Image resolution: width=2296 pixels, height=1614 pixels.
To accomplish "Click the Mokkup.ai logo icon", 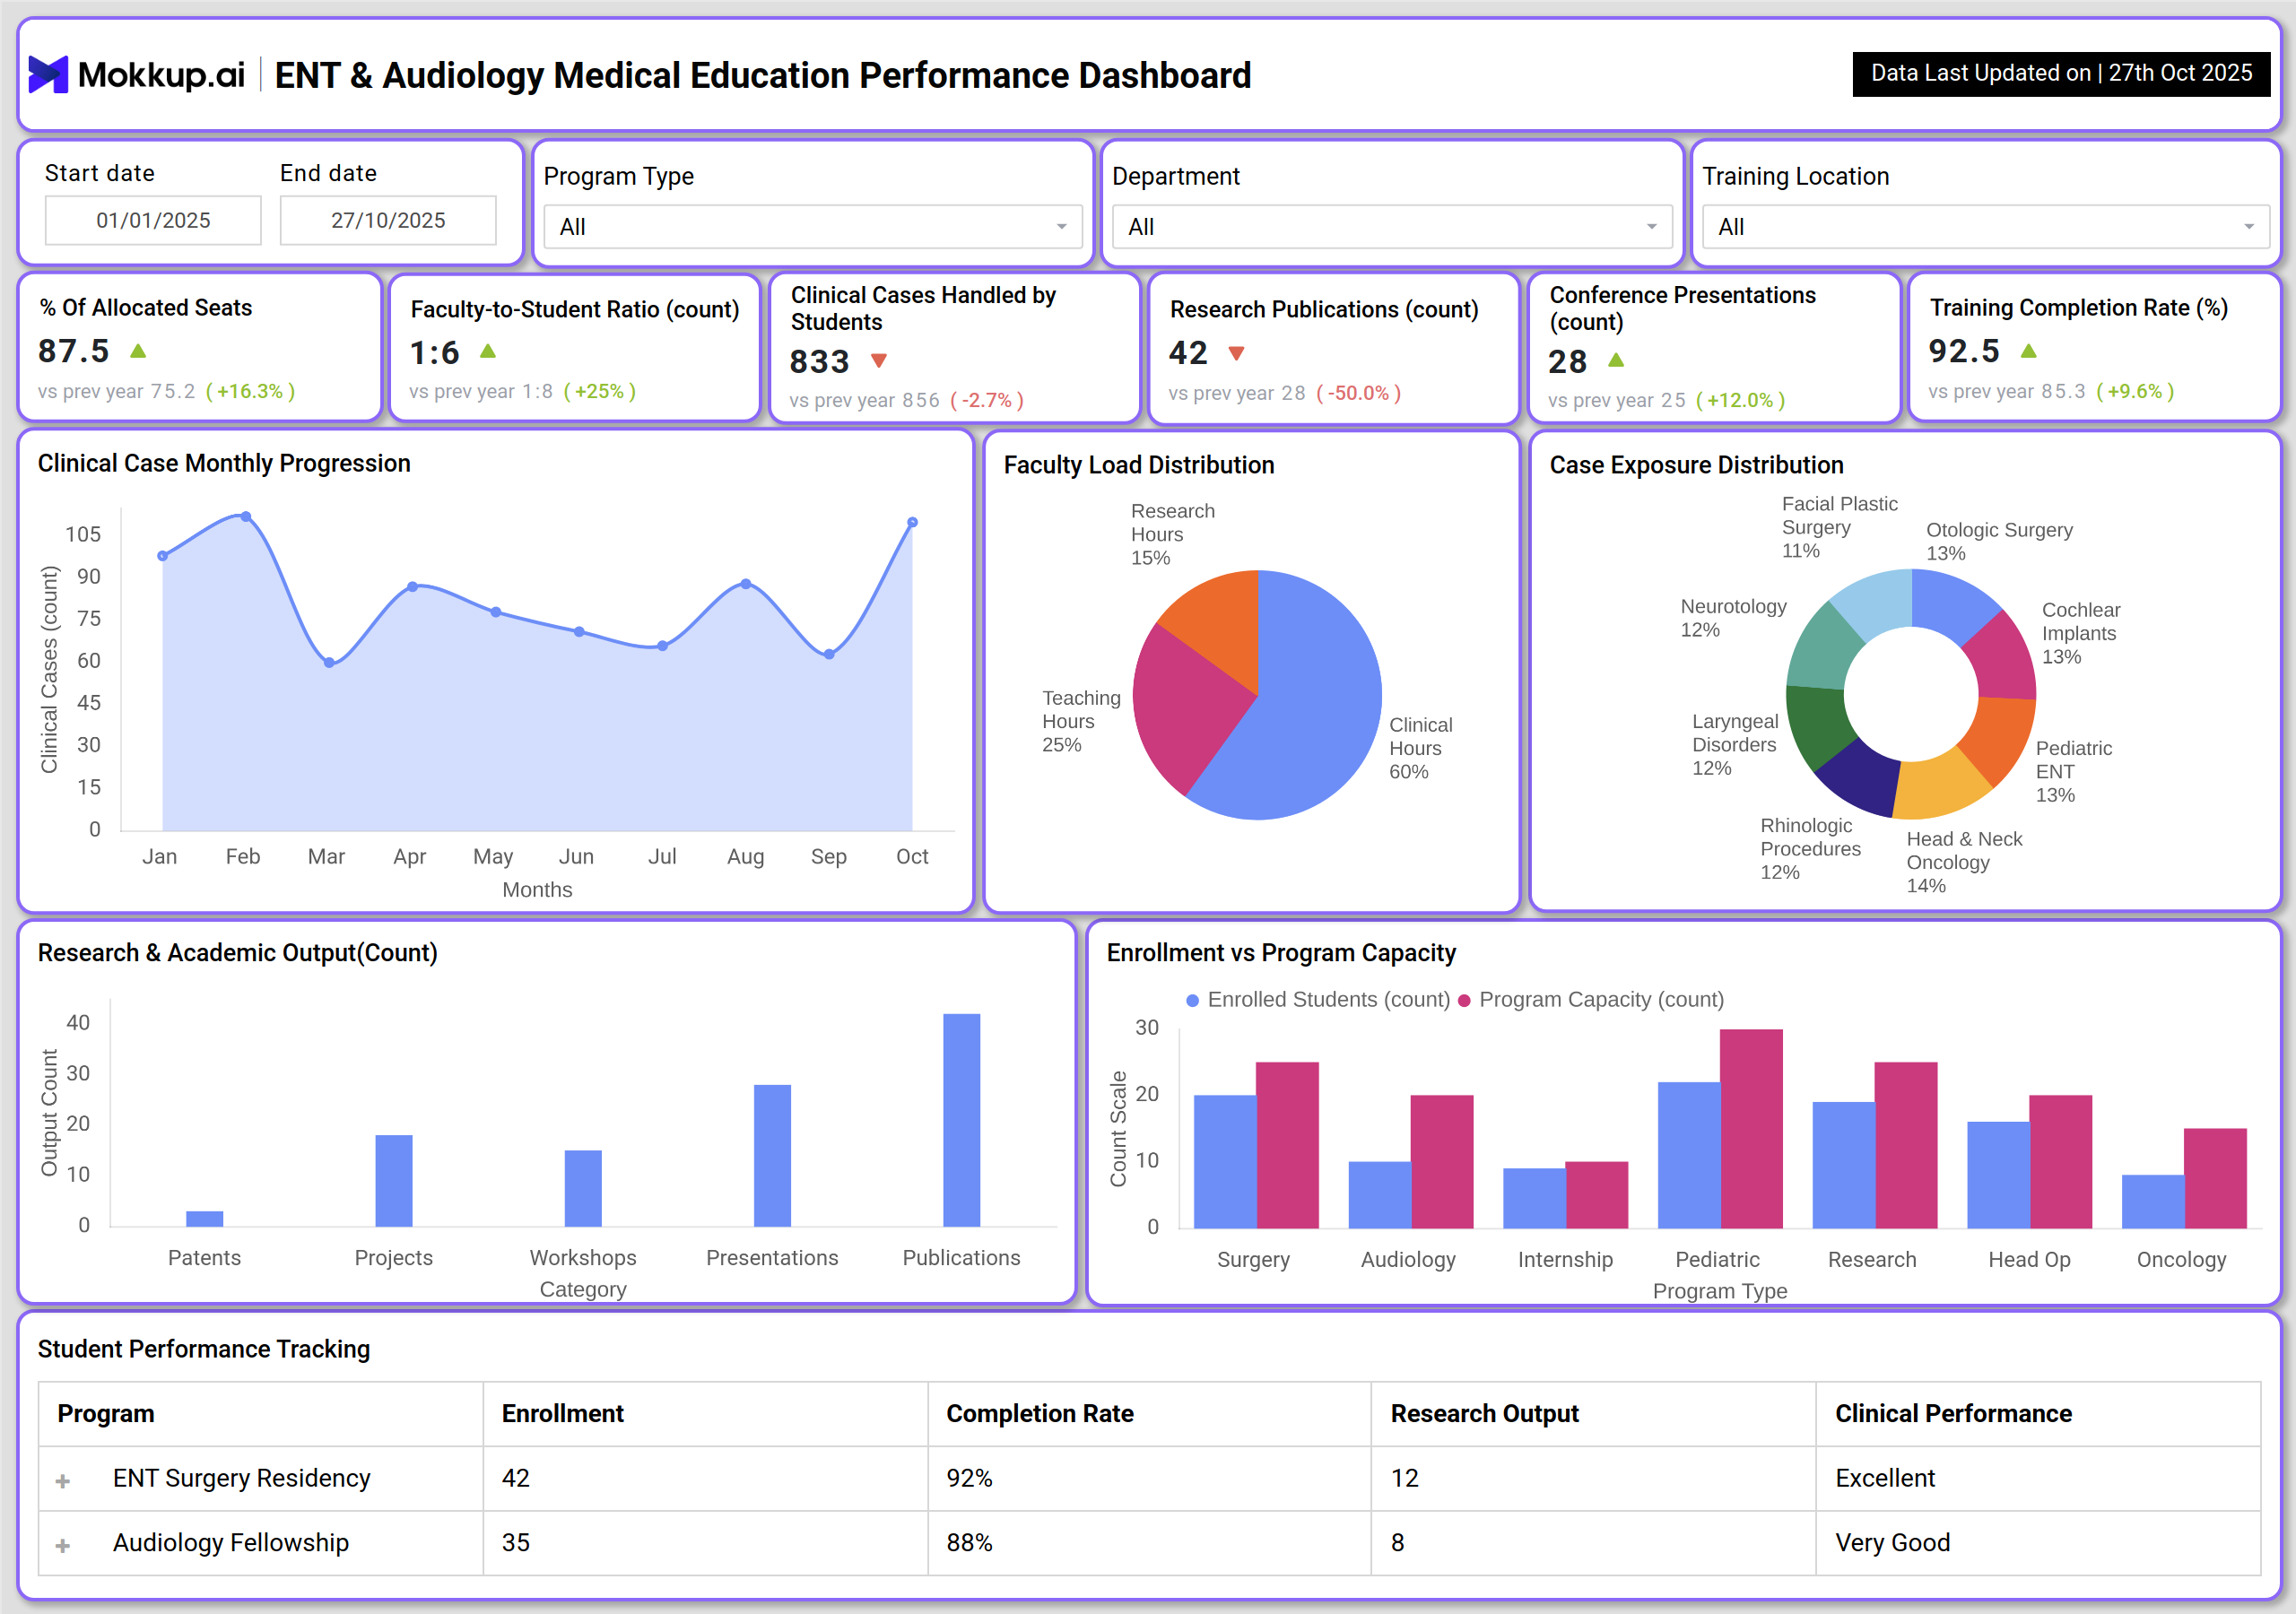I will [48, 74].
